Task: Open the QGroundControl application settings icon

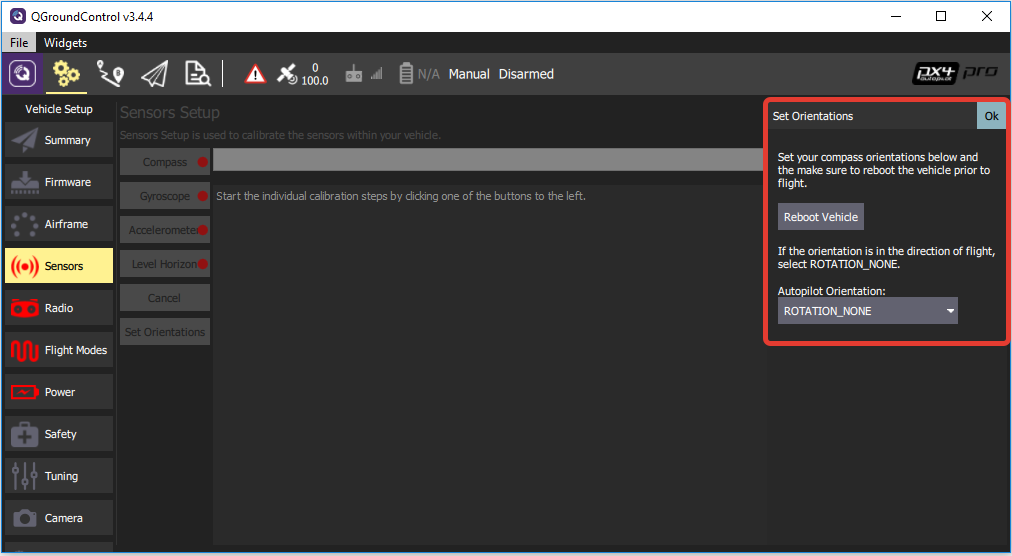Action: pyautogui.click(x=23, y=74)
